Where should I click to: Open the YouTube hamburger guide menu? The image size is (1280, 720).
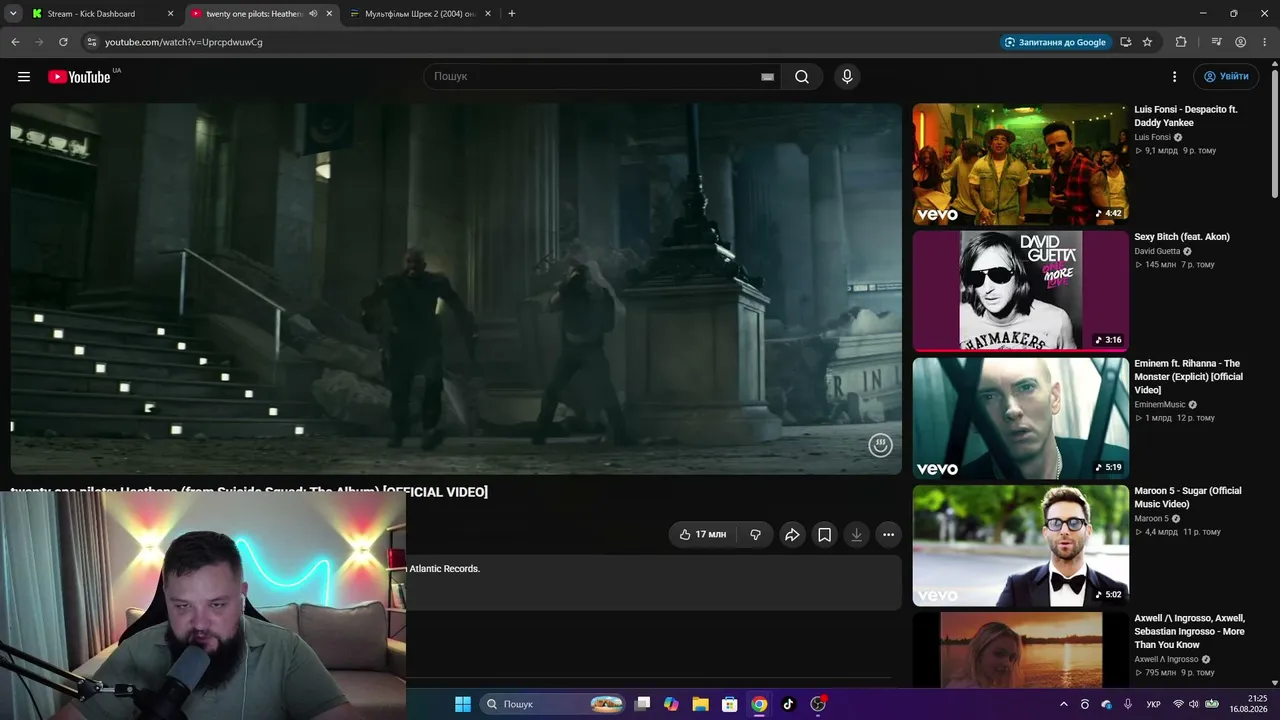(x=24, y=77)
